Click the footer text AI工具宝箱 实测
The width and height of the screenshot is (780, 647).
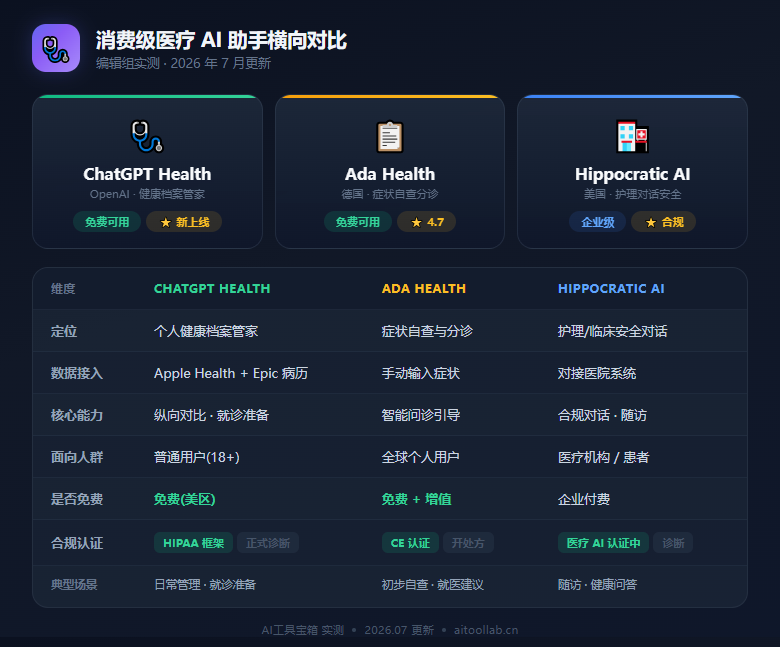(302, 630)
